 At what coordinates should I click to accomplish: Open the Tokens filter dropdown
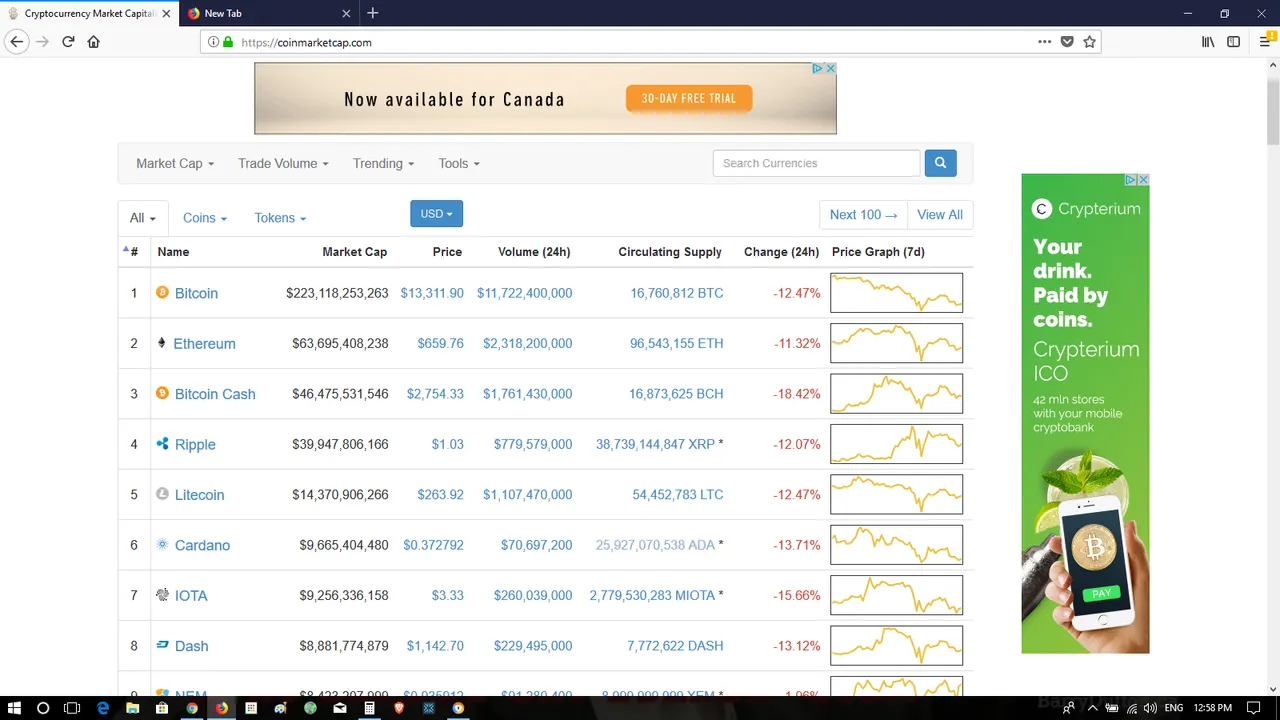(x=280, y=218)
